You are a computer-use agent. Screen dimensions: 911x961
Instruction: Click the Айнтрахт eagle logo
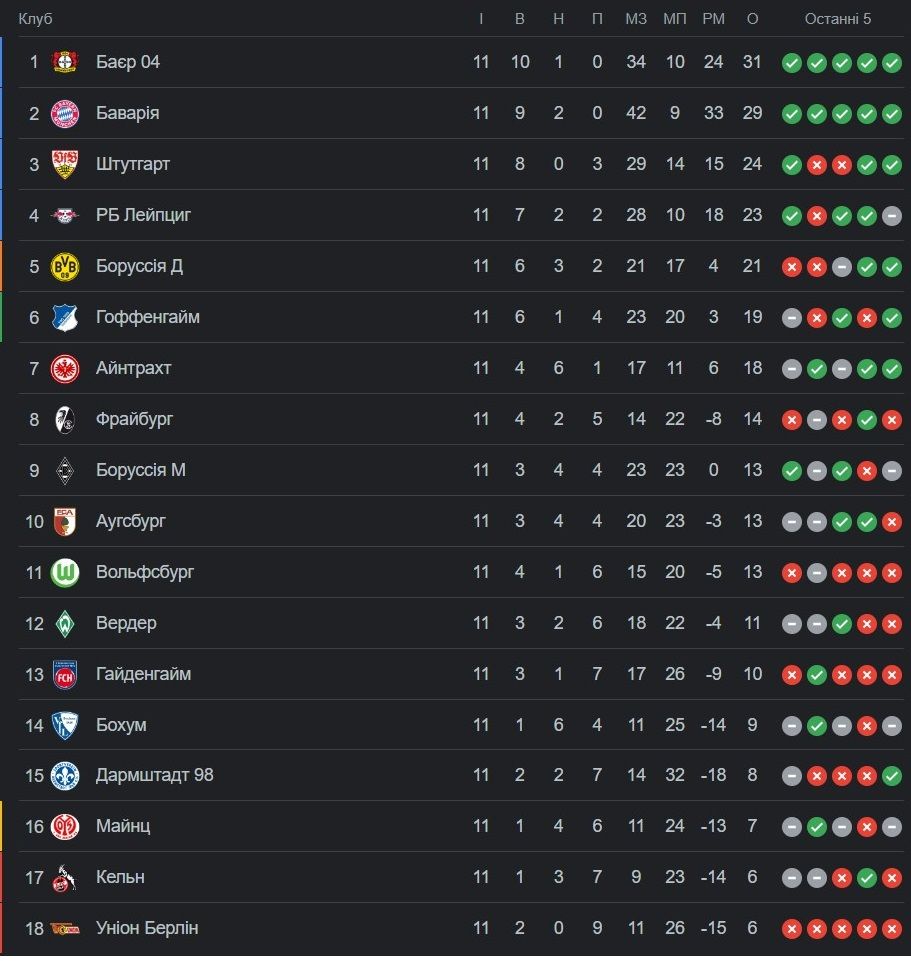tap(65, 368)
